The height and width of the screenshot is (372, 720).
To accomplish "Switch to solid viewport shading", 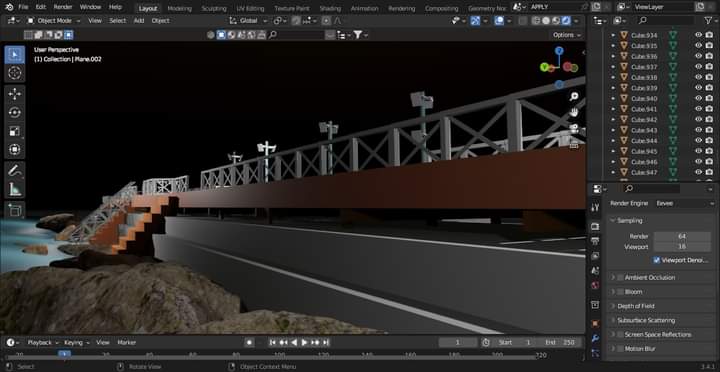I will click(x=546, y=21).
